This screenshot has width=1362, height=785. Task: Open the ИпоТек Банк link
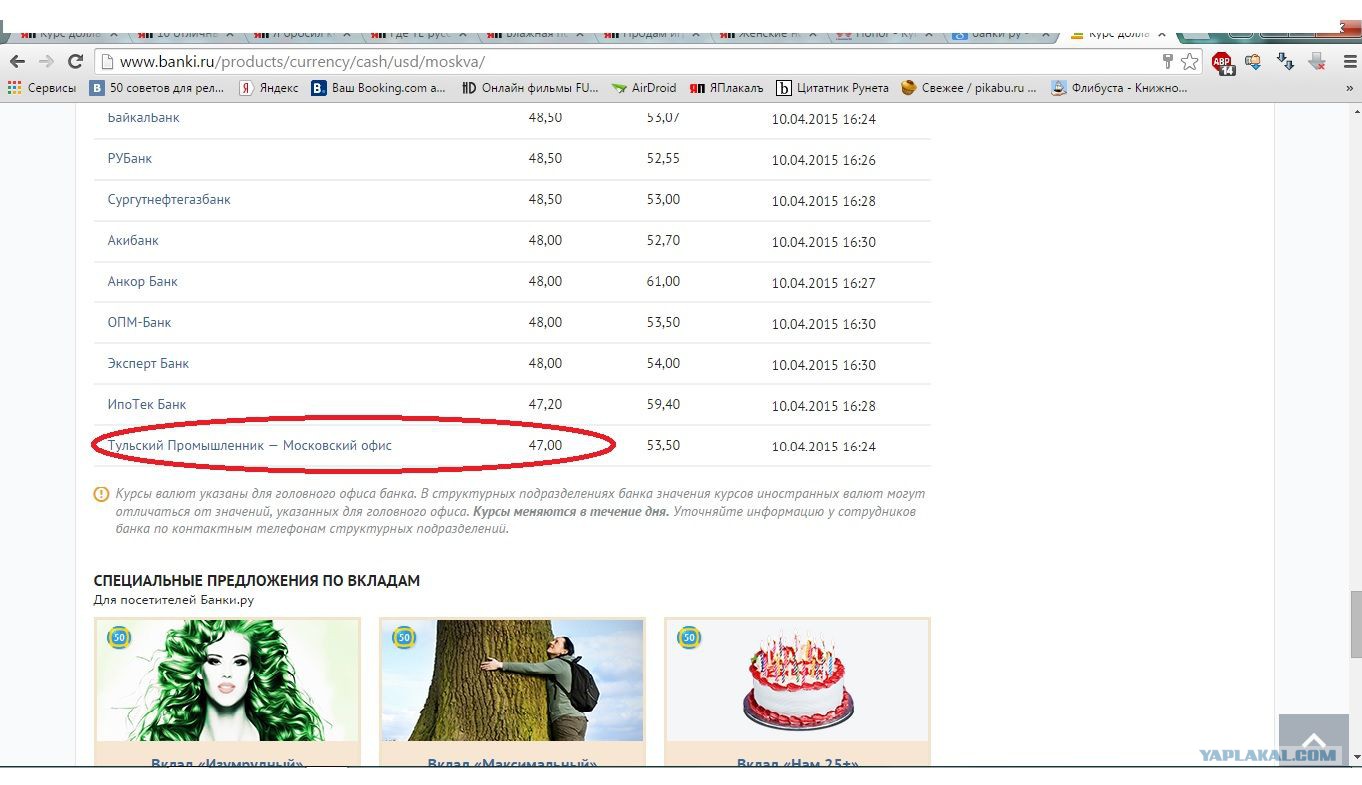pyautogui.click(x=147, y=405)
